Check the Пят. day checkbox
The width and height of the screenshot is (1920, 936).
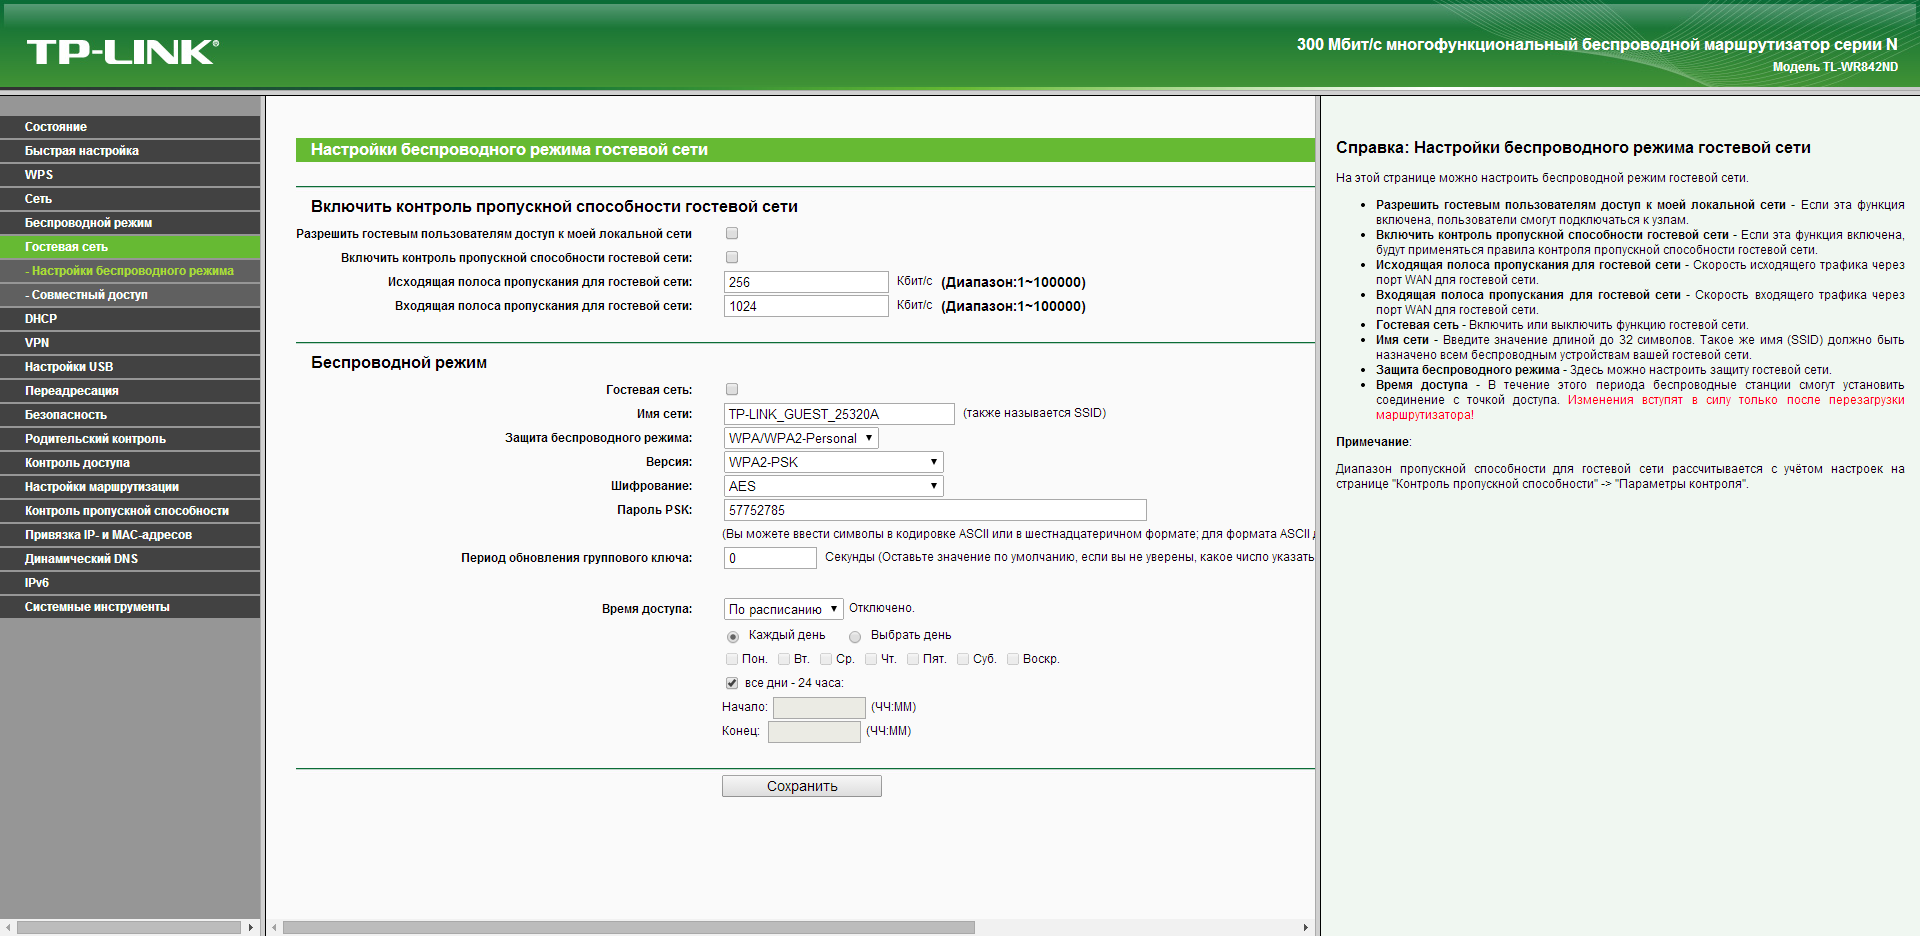913,659
